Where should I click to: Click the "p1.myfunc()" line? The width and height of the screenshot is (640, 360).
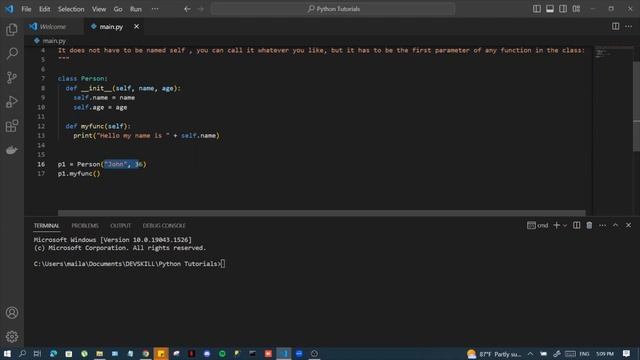click(79, 173)
